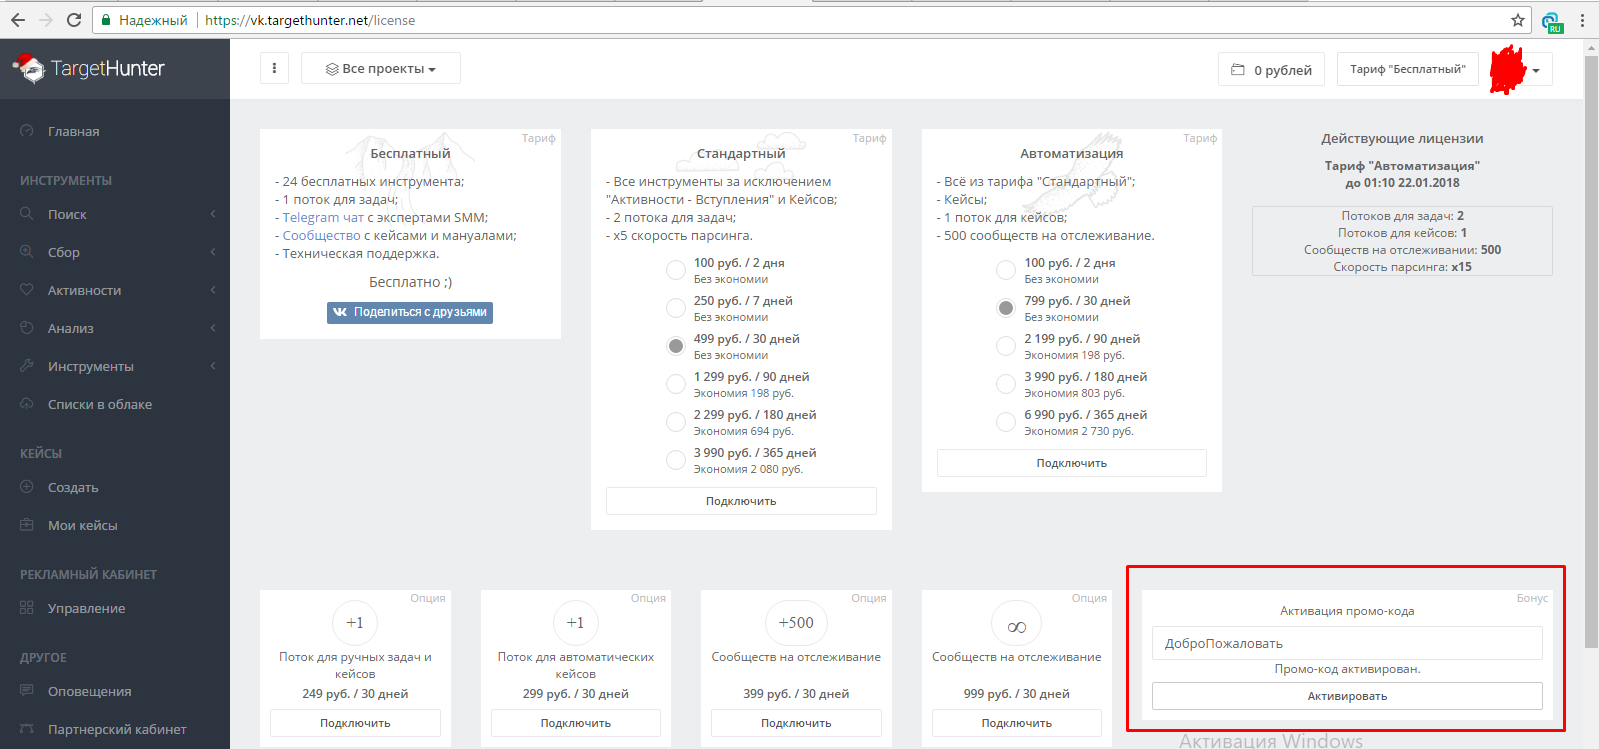Click the promo code input field
Screen dimensions: 1599x749
pyautogui.click(x=1346, y=643)
